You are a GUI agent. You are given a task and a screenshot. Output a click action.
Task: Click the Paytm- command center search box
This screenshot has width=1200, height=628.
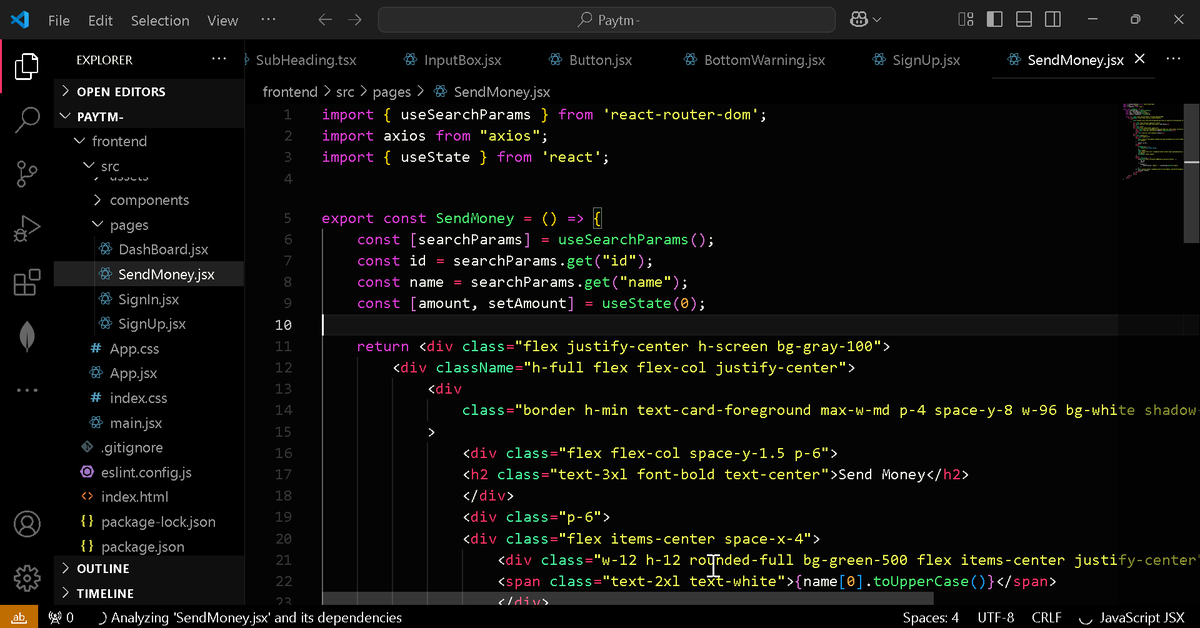point(607,20)
